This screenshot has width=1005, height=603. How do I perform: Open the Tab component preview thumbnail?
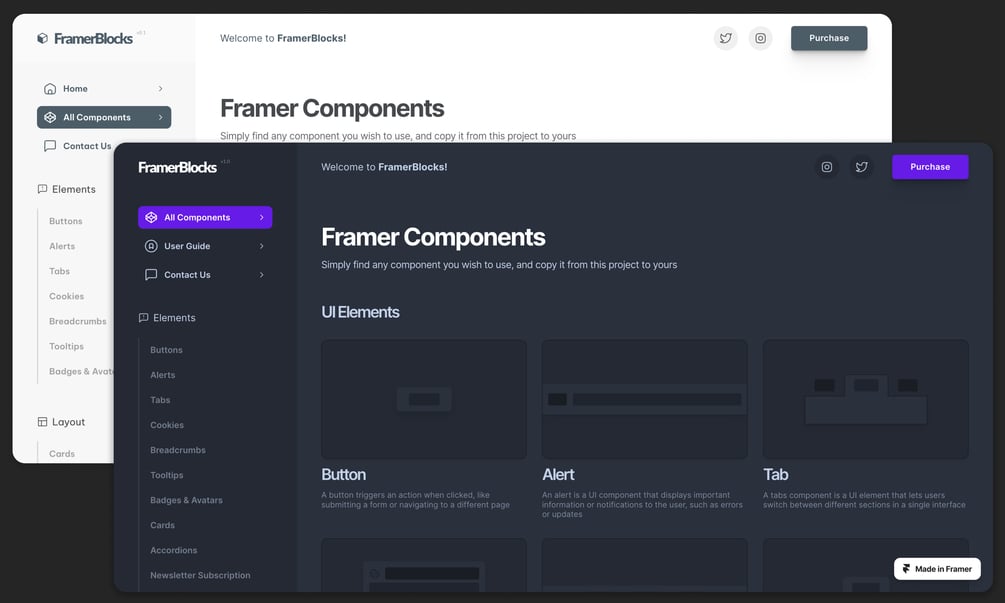(865, 399)
